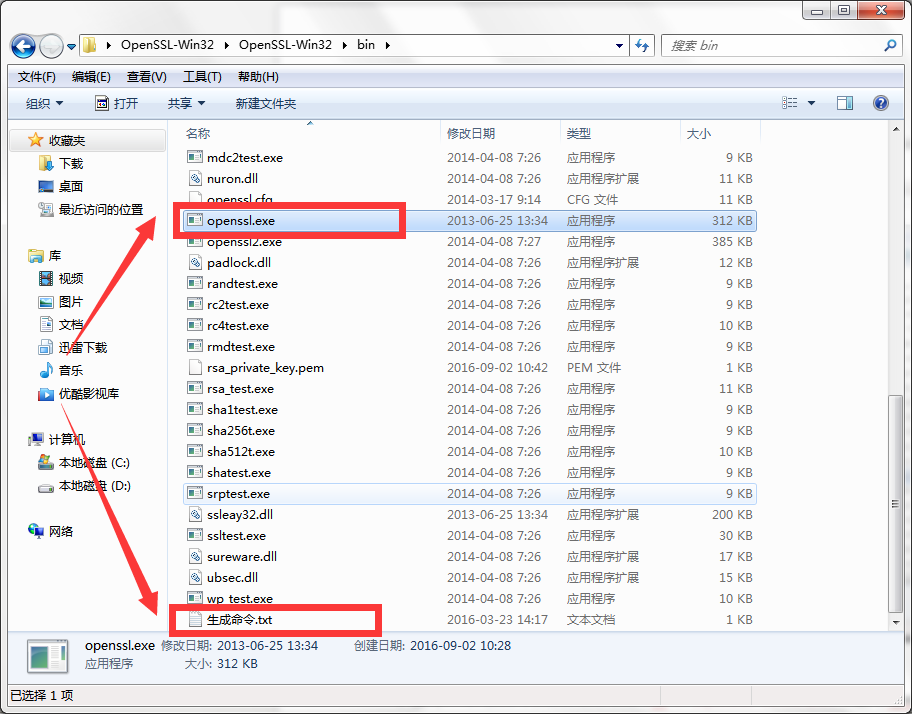This screenshot has width=912, height=714.
Task: Click the 打开 toolbar button
Action: click(117, 104)
